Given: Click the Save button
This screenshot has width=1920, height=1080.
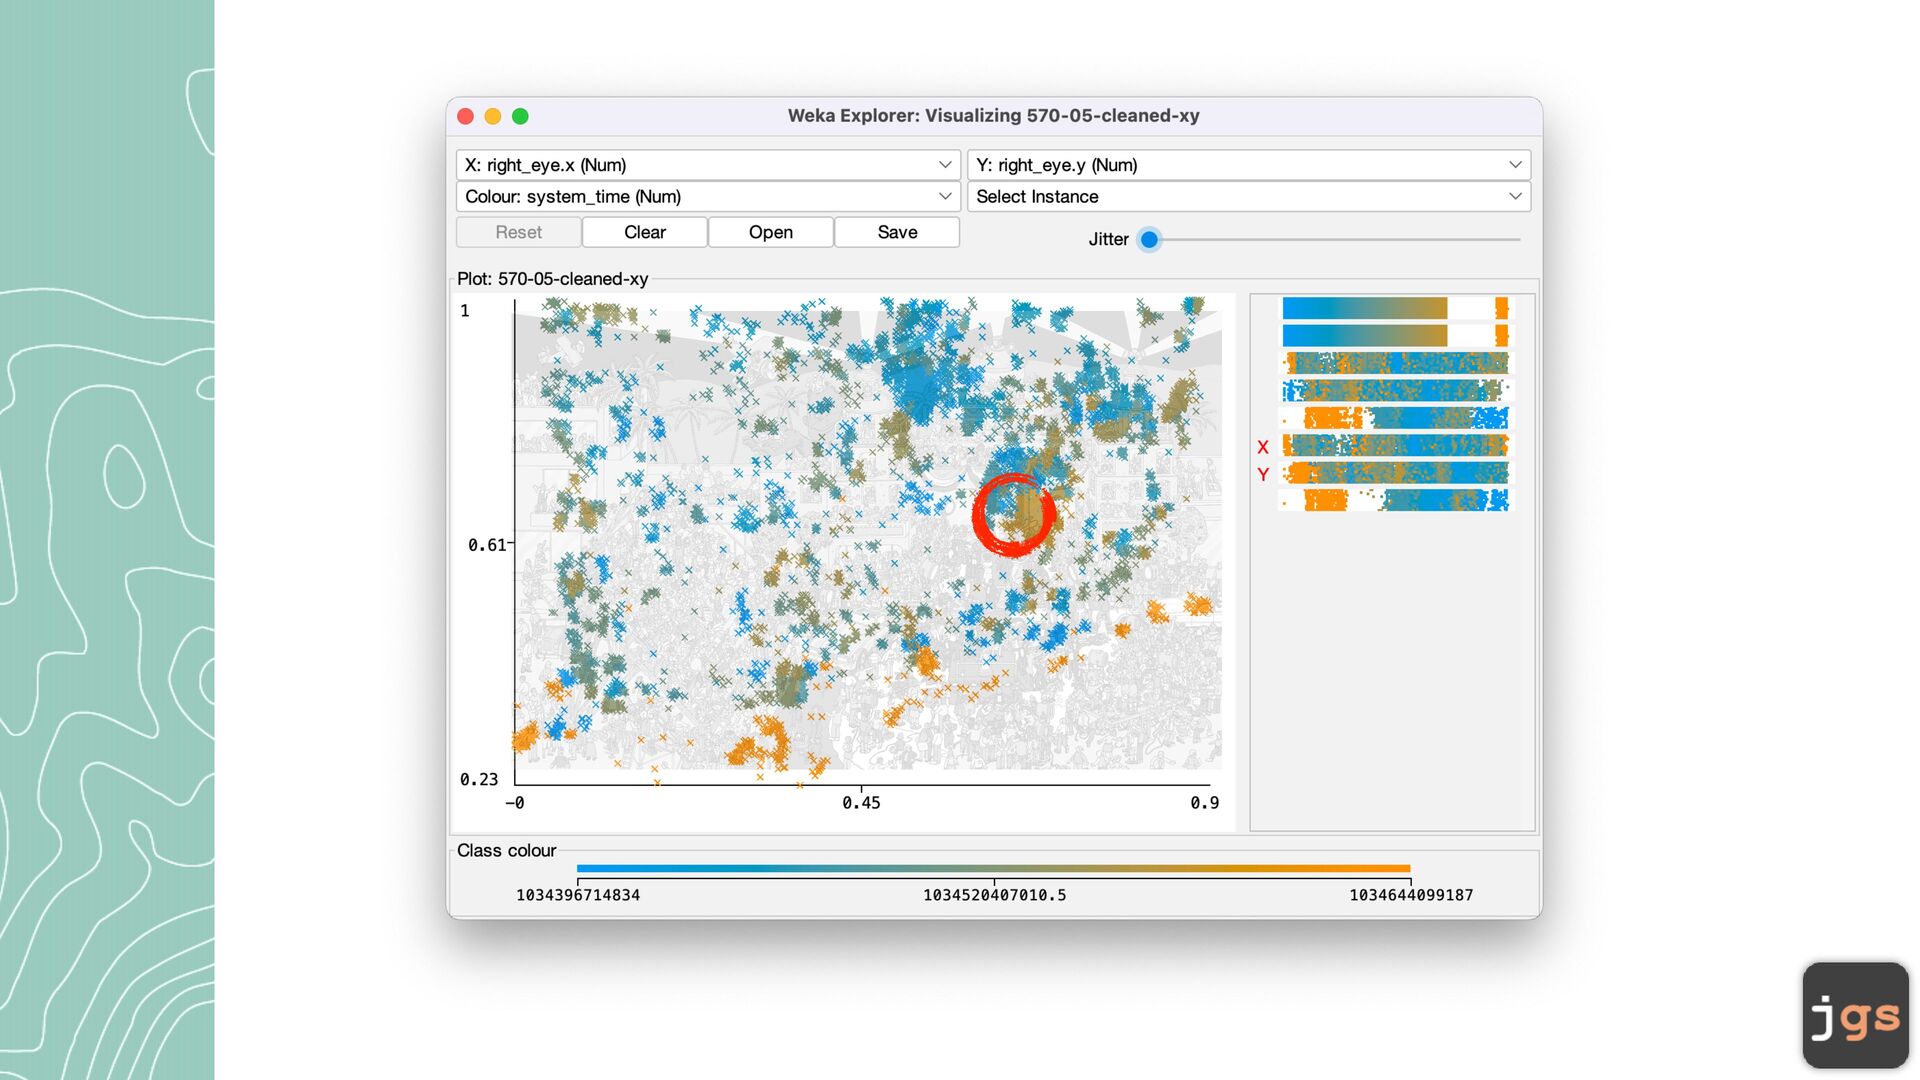Looking at the screenshot, I should pos(897,232).
